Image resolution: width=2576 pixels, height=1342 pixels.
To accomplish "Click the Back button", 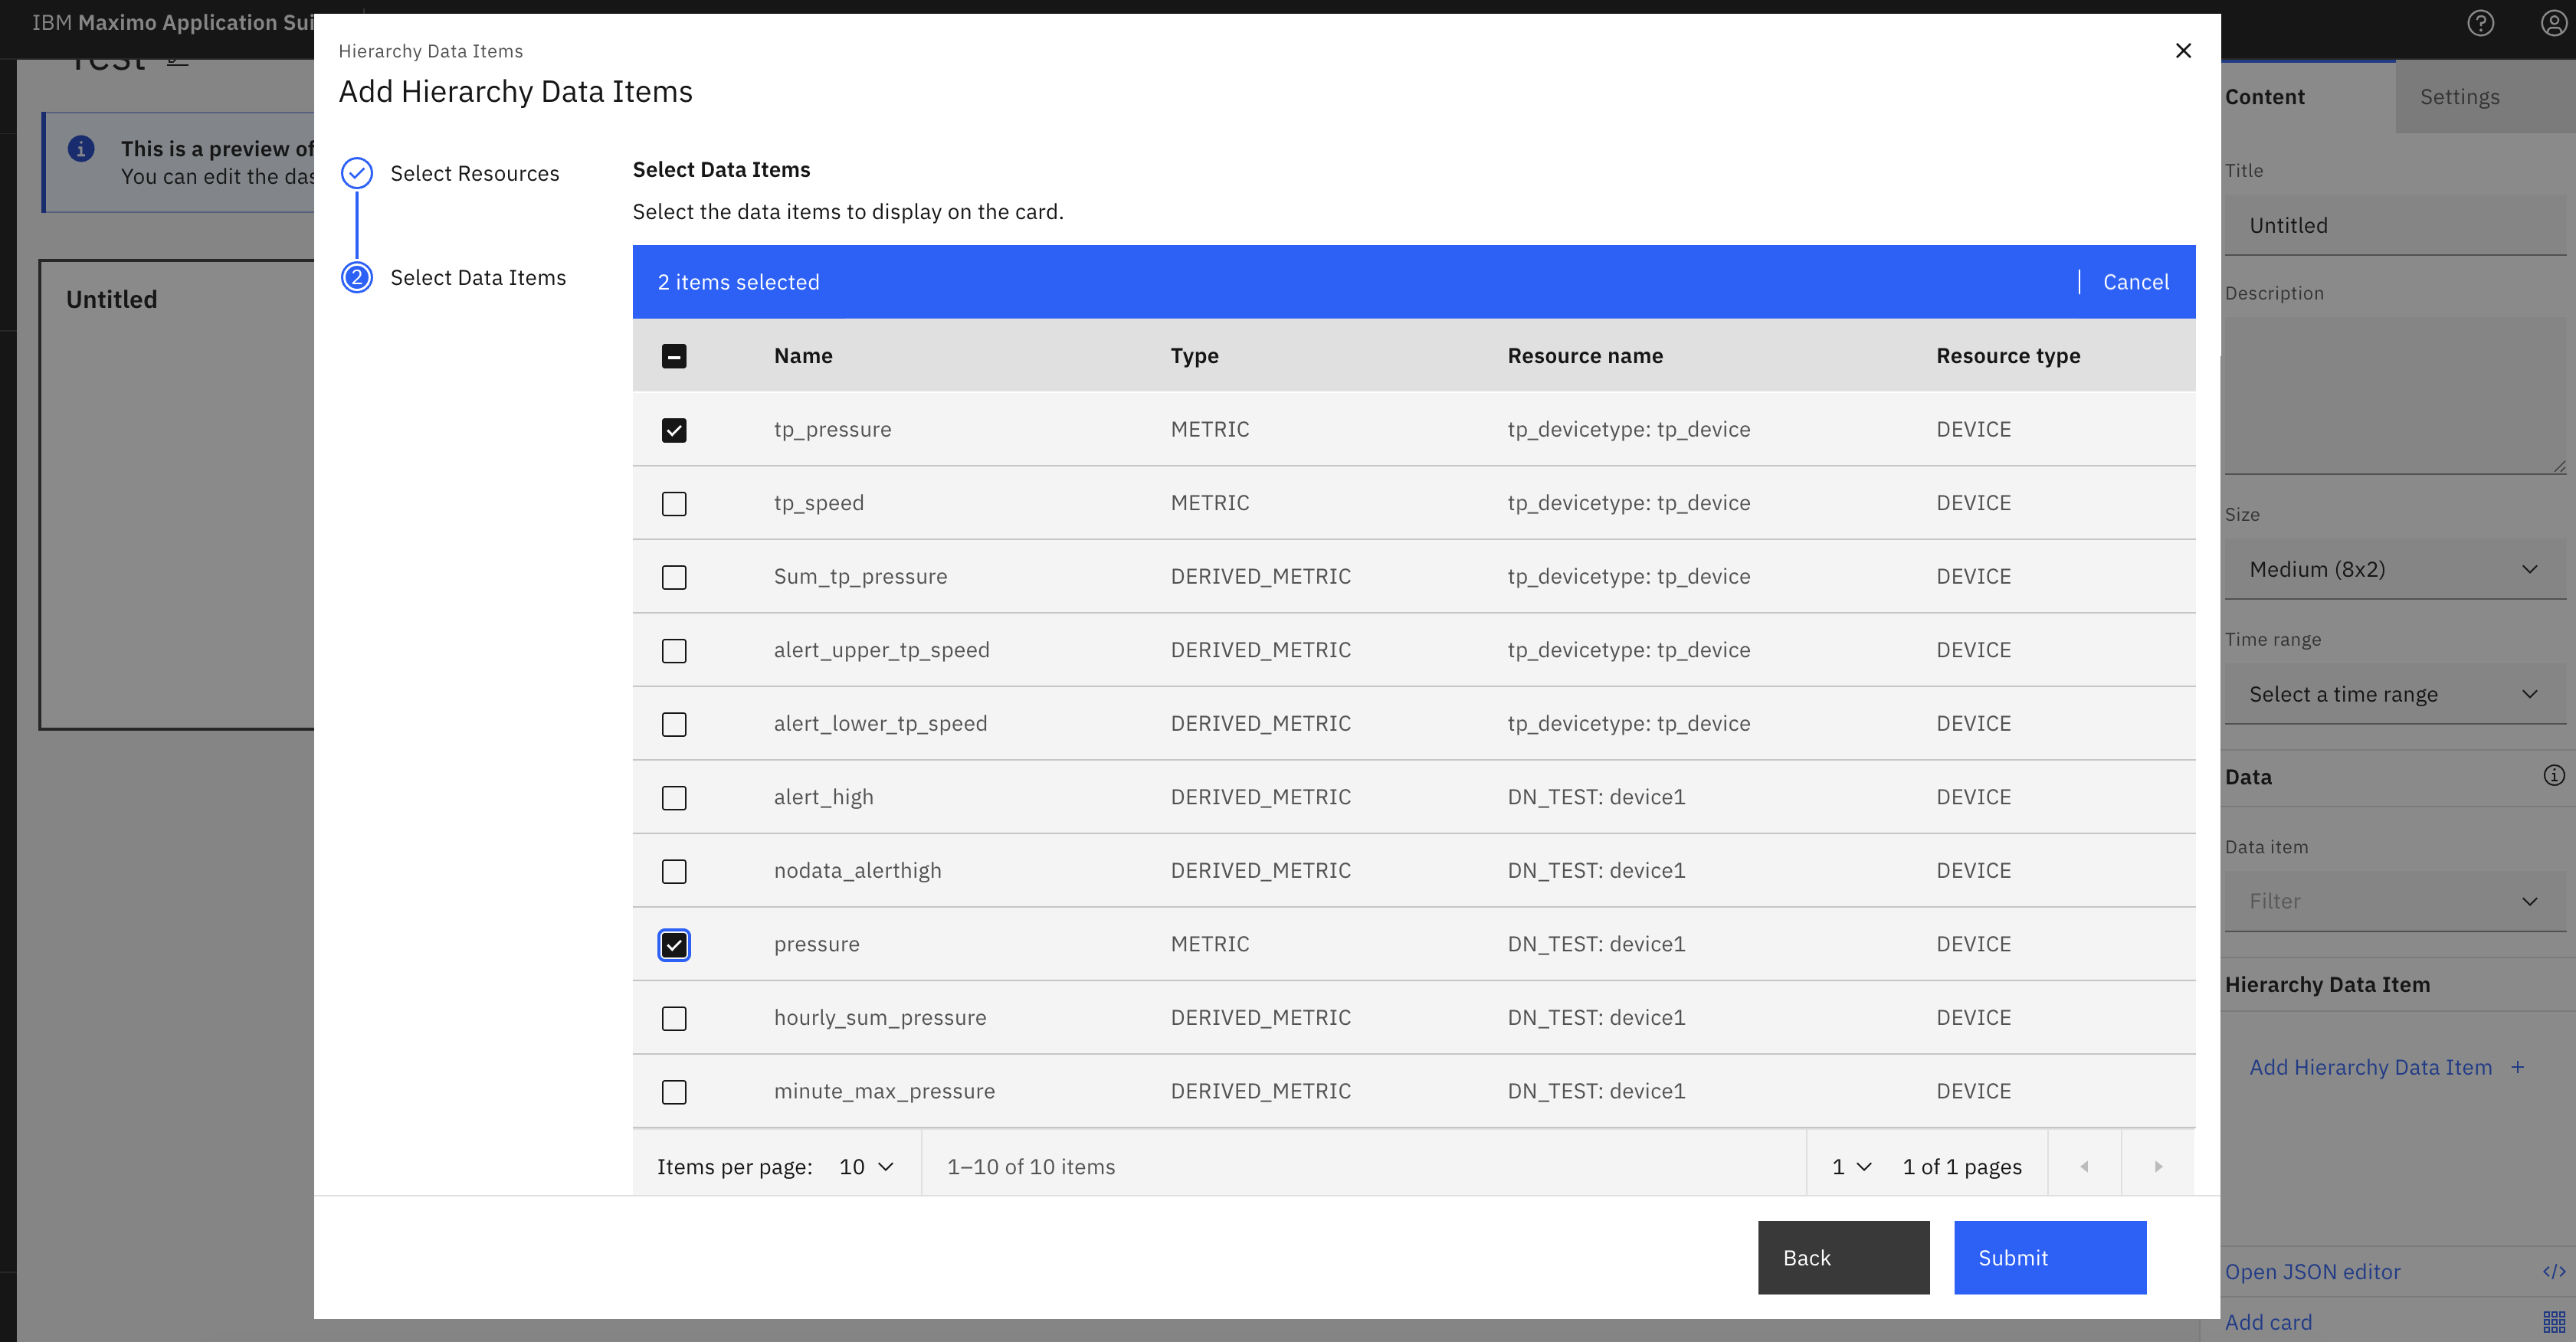I will 1843,1257.
